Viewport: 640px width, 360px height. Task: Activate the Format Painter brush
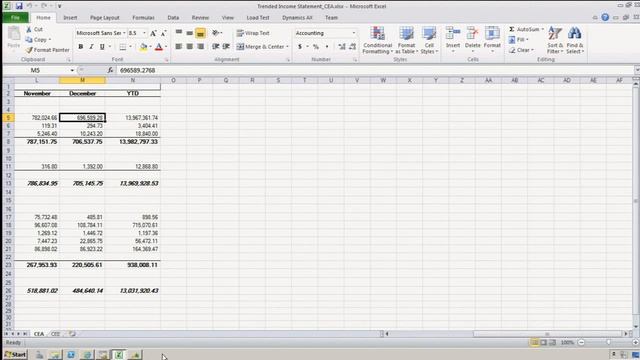(x=29, y=50)
